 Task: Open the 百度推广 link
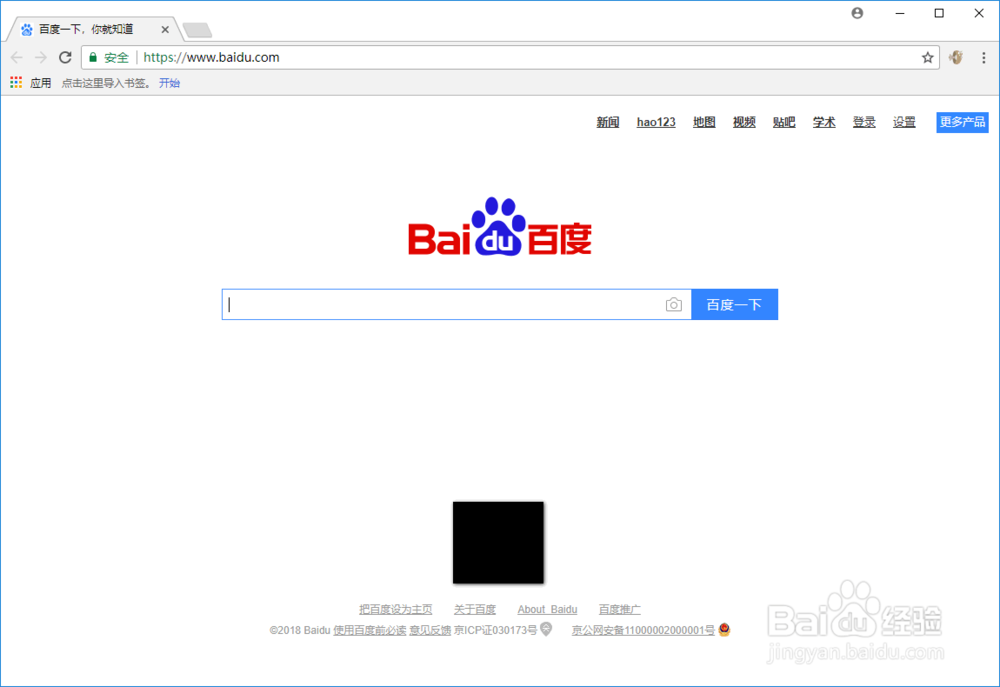coord(619,609)
